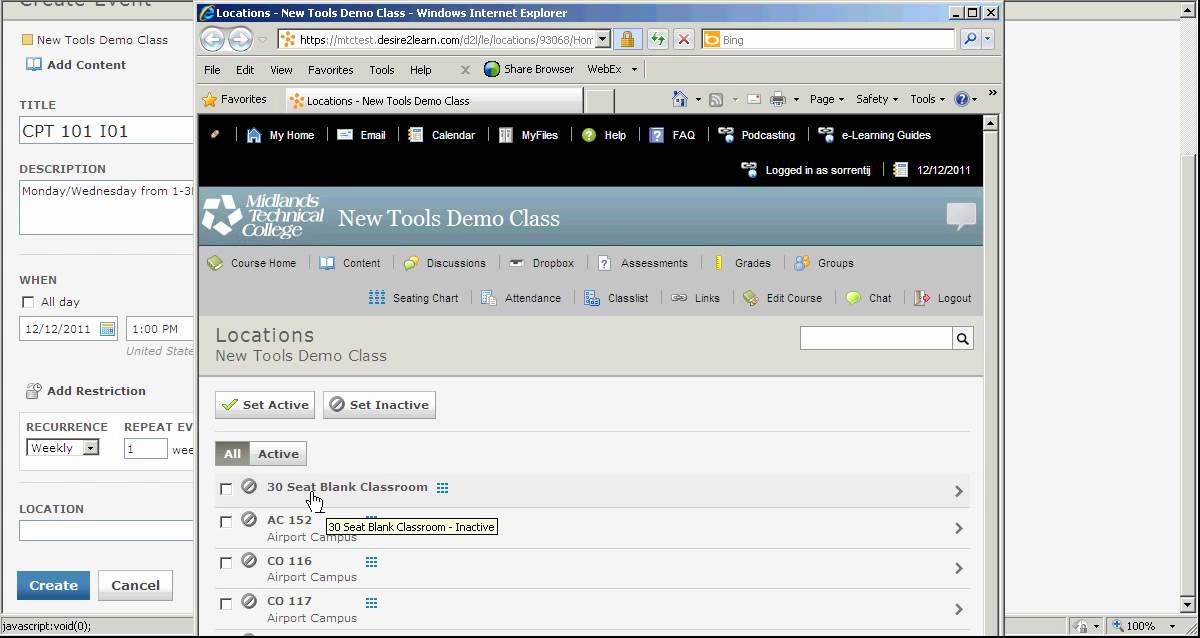Open the File menu
Image resolution: width=1200 pixels, height=638 pixels.
click(212, 70)
